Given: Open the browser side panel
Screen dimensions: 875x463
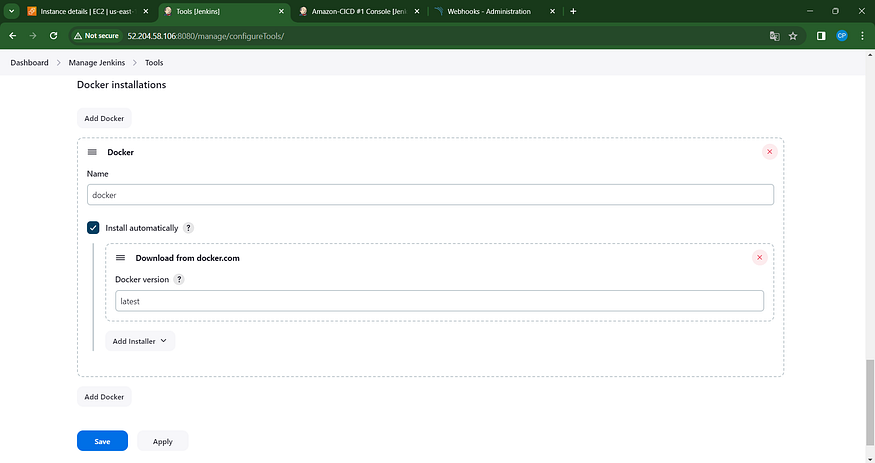Looking at the screenshot, I should pos(821,36).
